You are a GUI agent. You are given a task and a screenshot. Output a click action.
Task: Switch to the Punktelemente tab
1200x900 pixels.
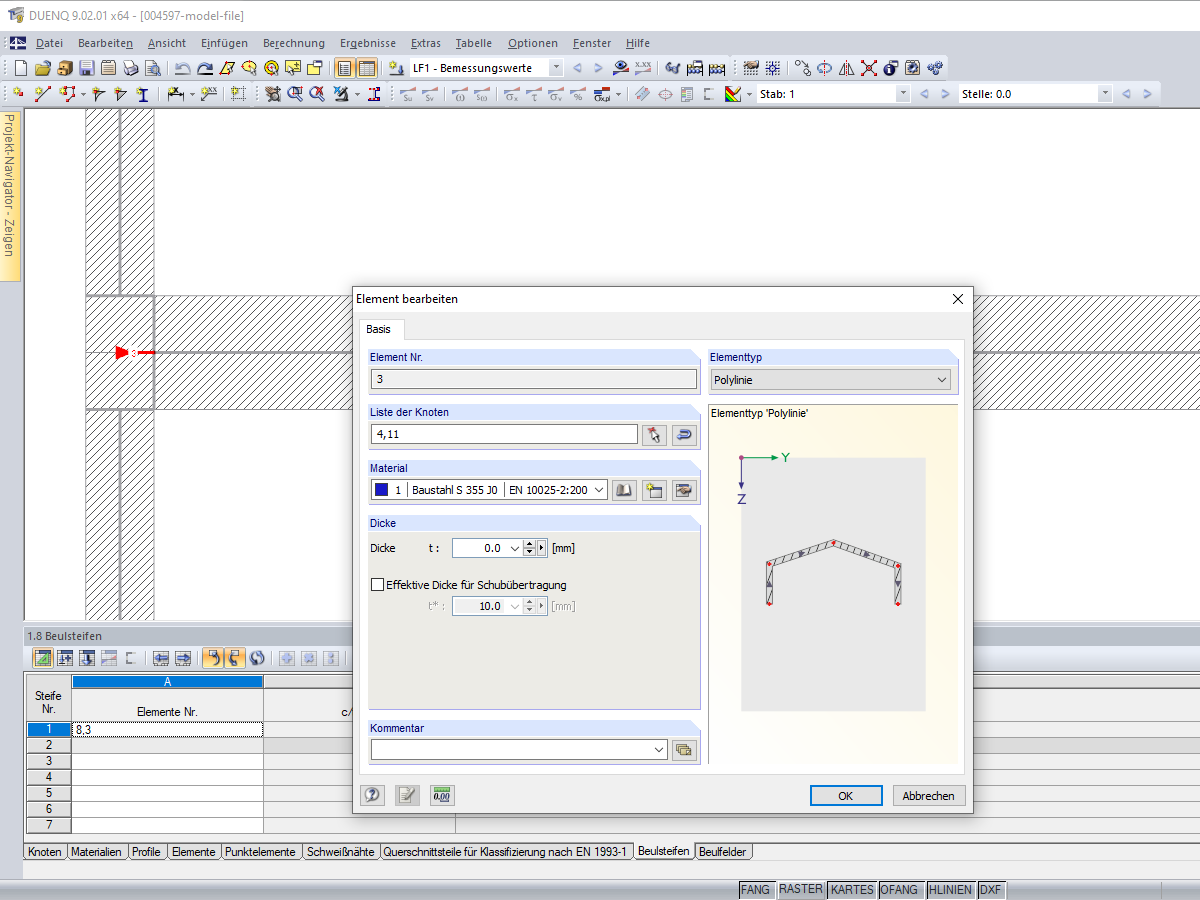point(261,852)
